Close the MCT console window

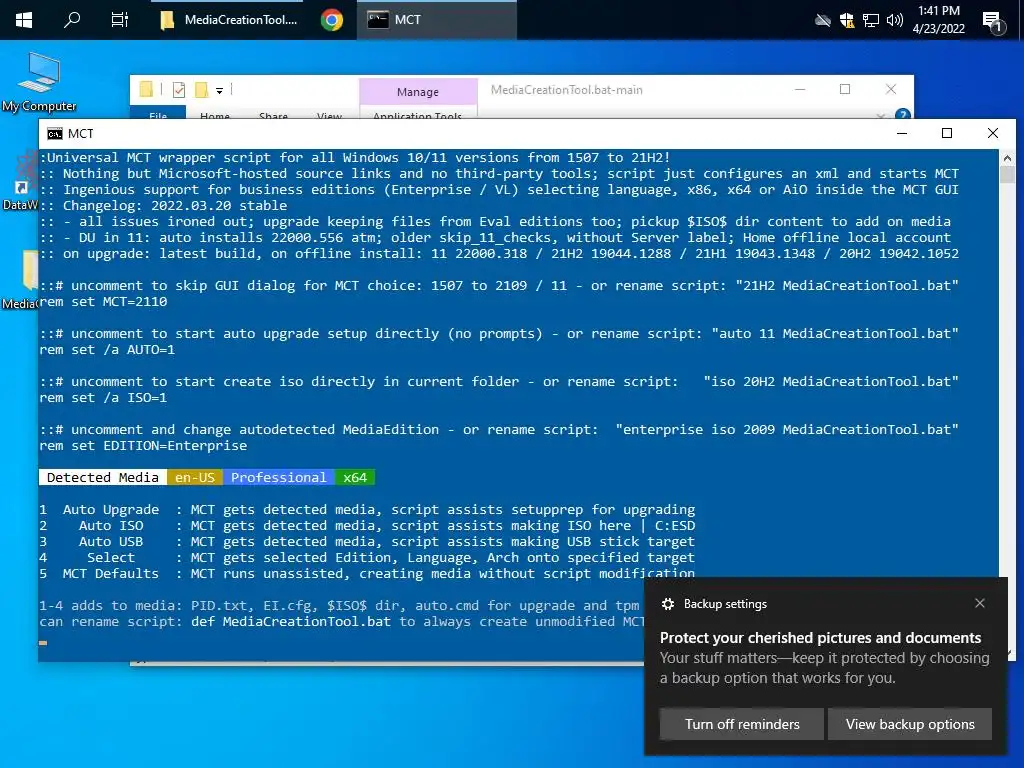point(993,133)
